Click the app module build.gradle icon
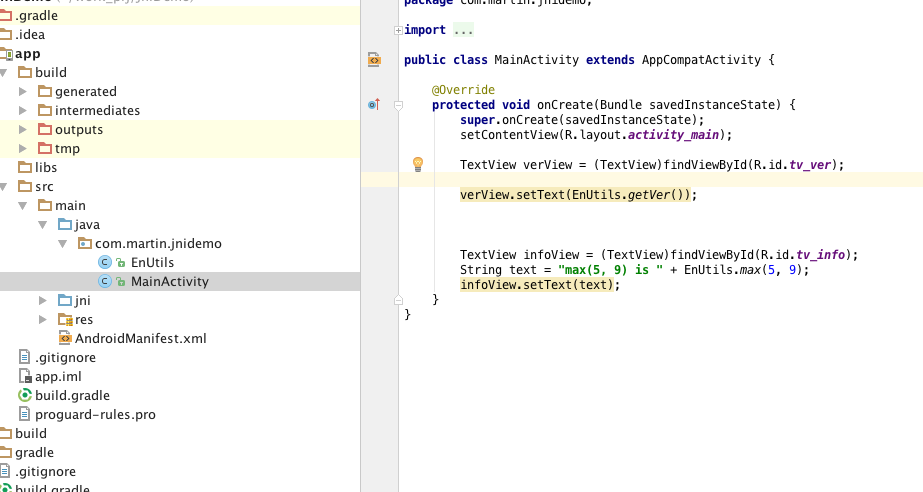923x492 pixels. pyautogui.click(x=25, y=395)
